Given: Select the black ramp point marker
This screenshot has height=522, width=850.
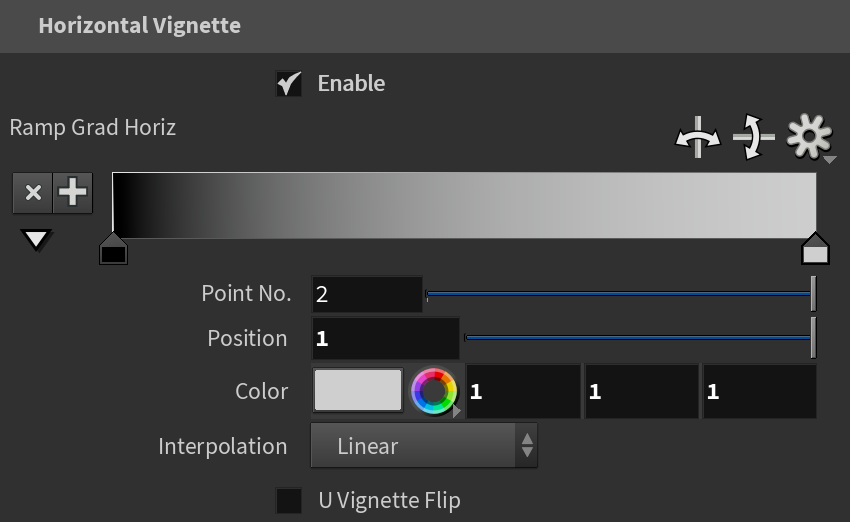Looking at the screenshot, I should [x=113, y=249].
